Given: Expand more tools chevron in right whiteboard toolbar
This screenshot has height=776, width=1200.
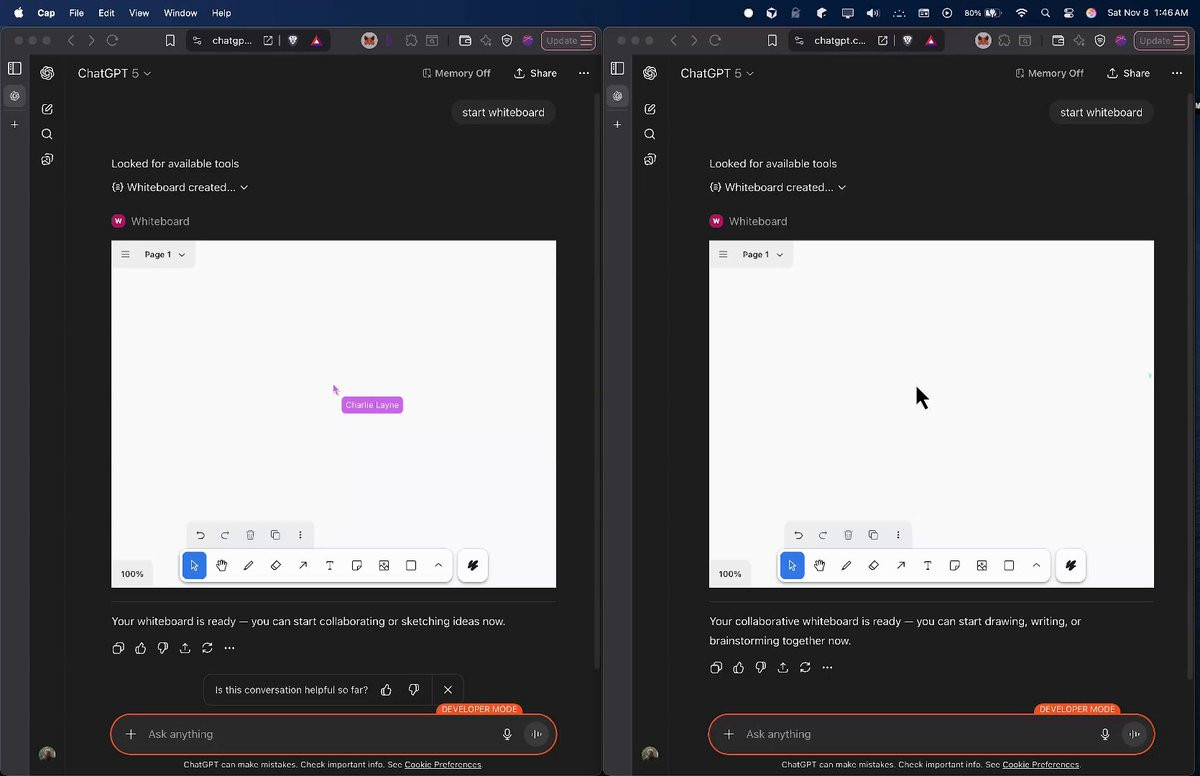Looking at the screenshot, I should pos(1036,565).
